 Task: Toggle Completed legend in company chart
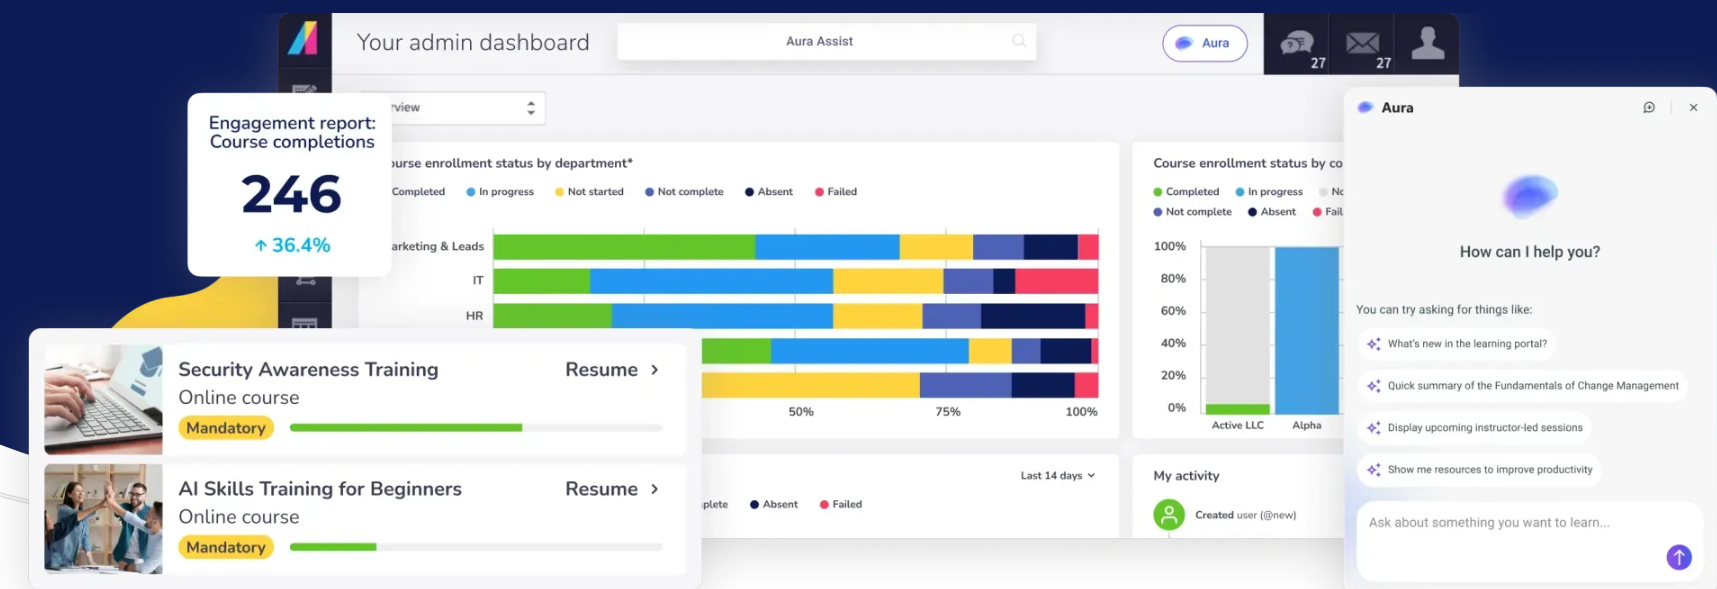(1186, 192)
